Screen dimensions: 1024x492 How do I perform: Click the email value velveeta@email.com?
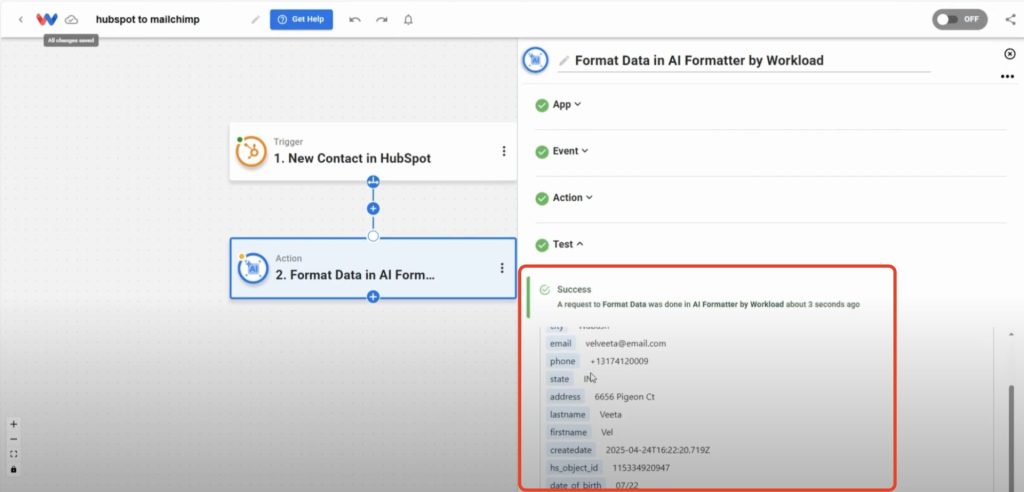pyautogui.click(x=626, y=344)
